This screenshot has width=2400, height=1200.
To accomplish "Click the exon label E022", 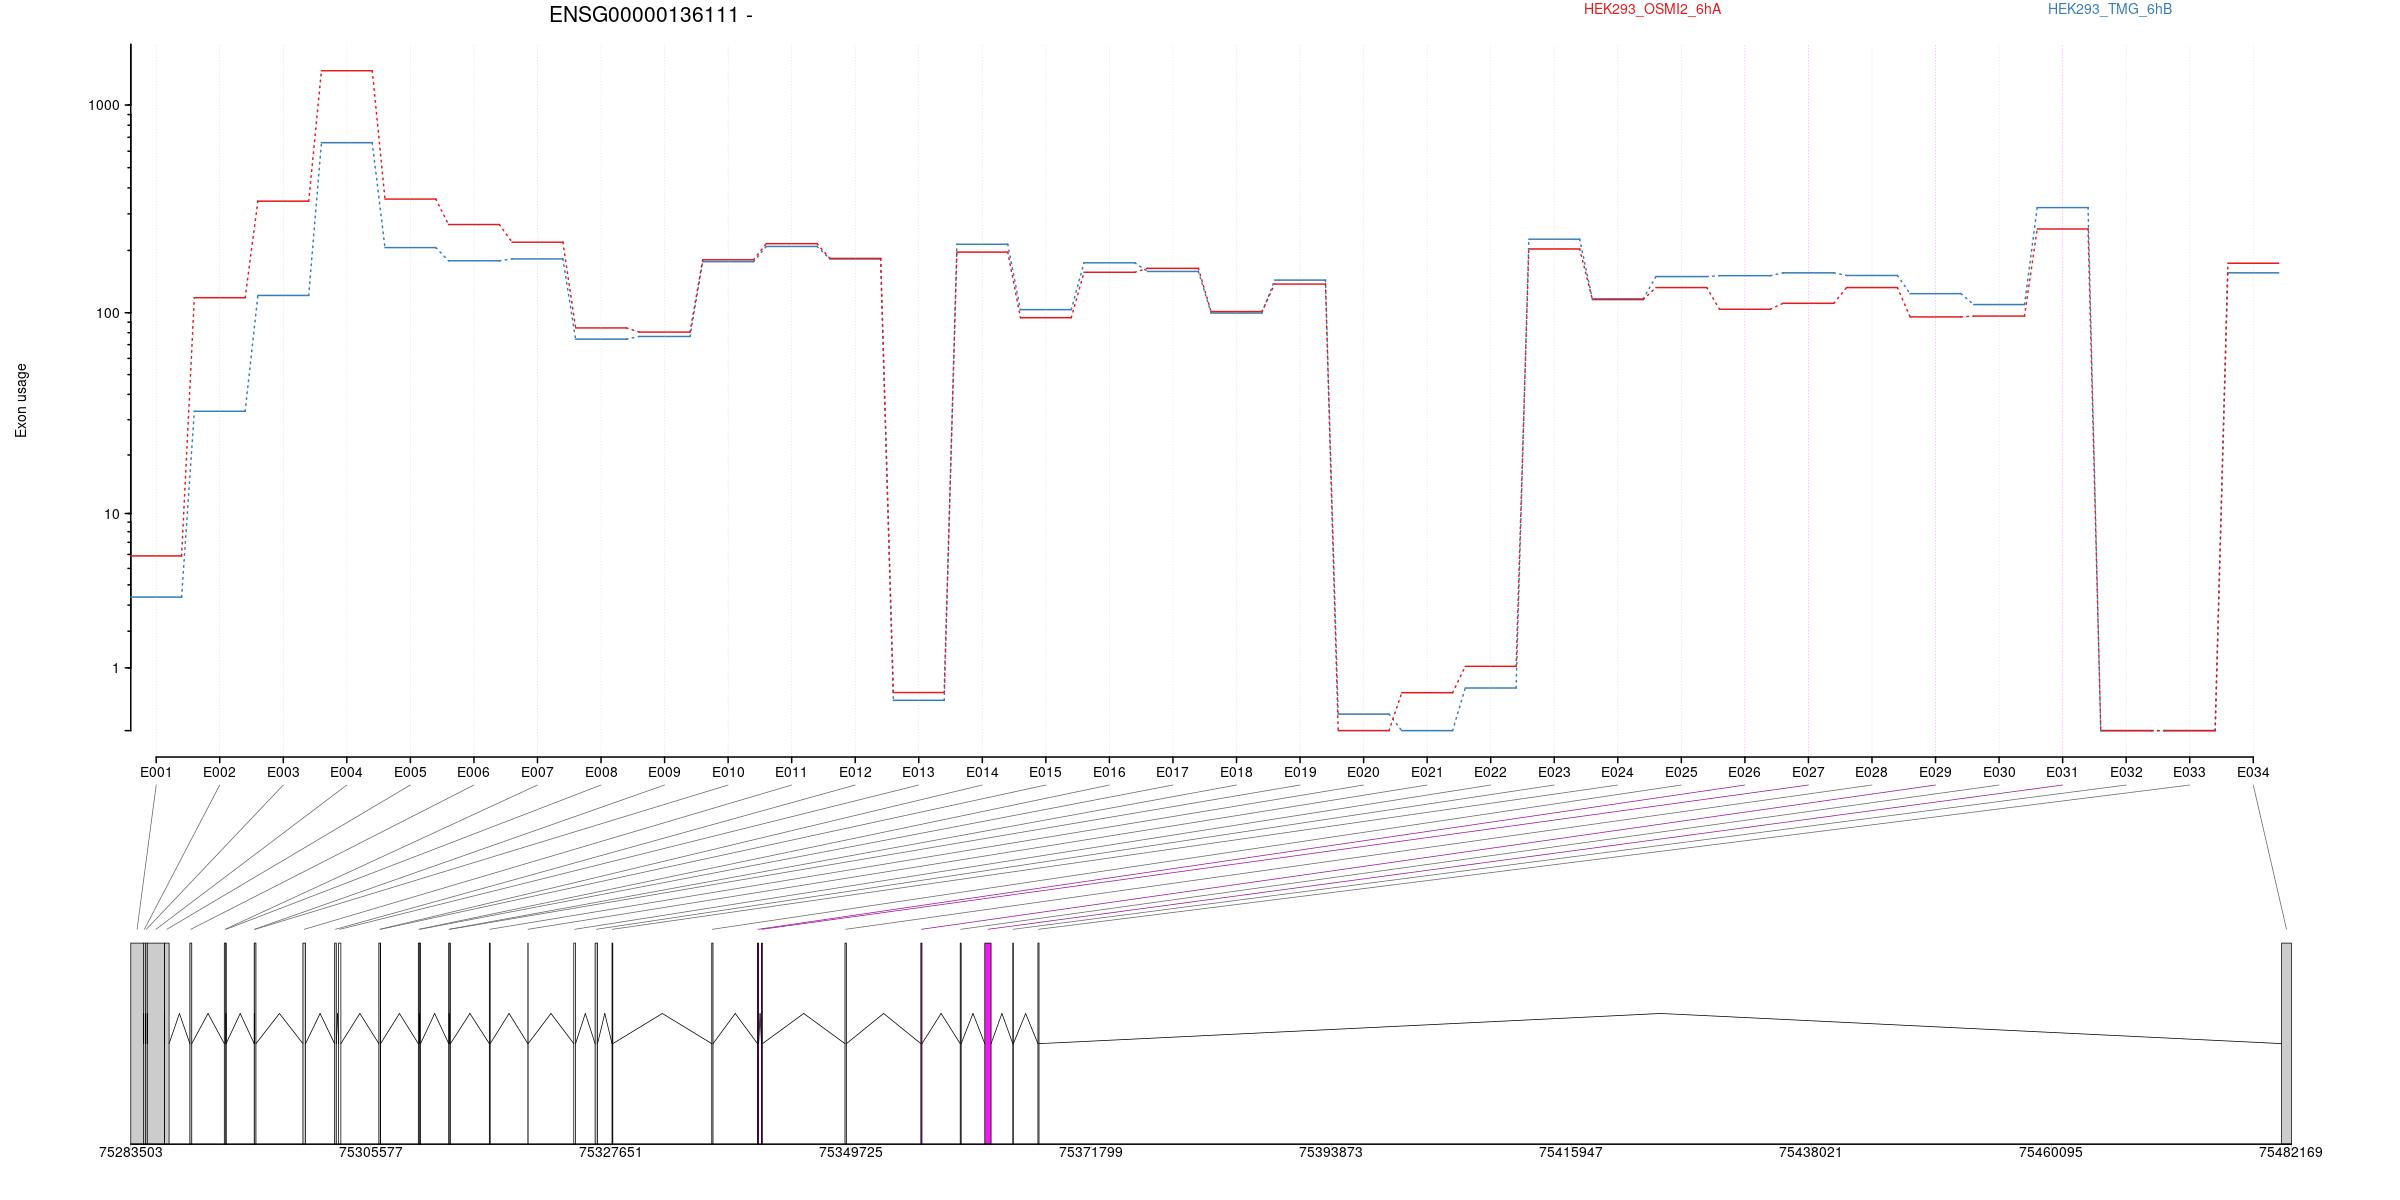I will click(x=1490, y=772).
